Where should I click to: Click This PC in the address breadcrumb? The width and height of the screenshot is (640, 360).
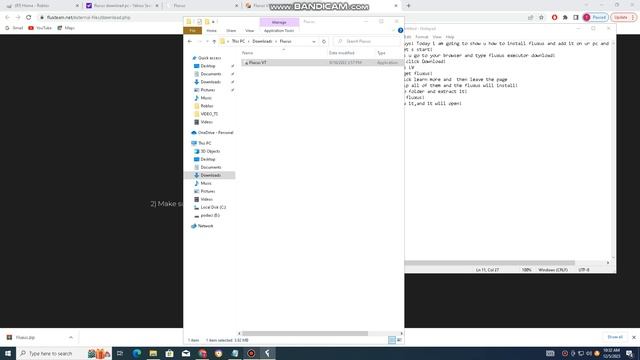coord(238,41)
